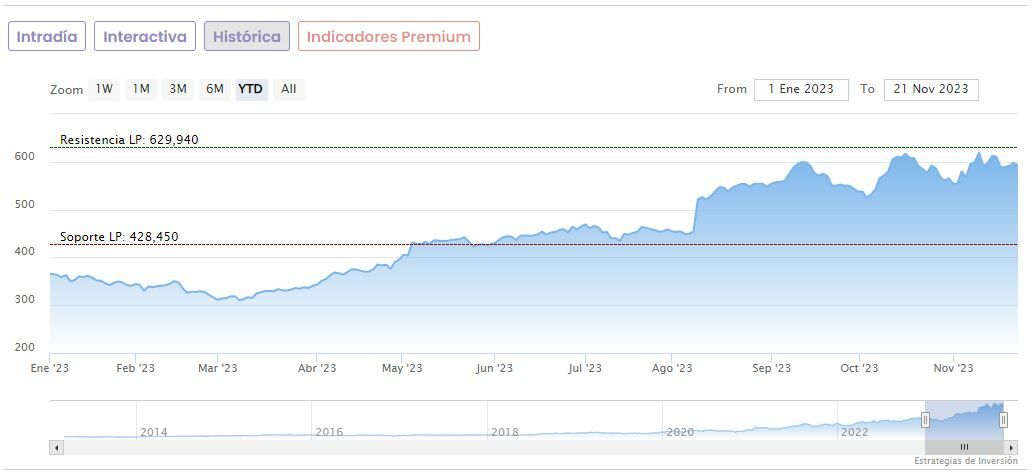Click the Resistencia LP 629,940 label
Image resolution: width=1033 pixels, height=475 pixels.
pyautogui.click(x=129, y=140)
